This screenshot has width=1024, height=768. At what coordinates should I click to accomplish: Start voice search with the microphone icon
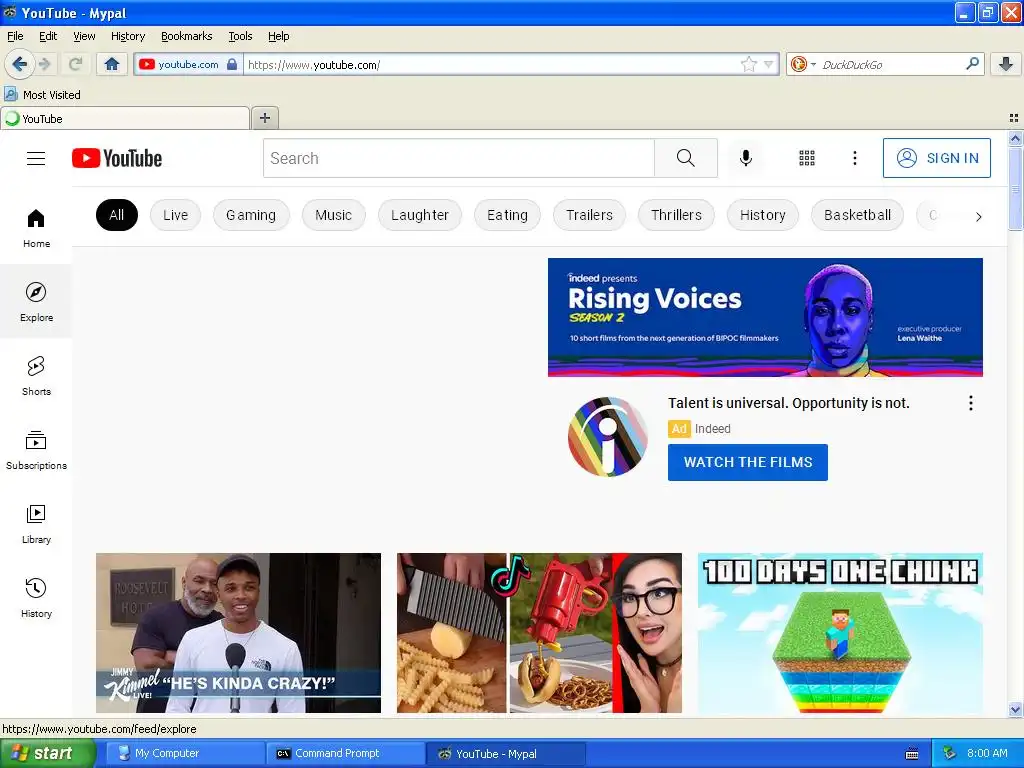746,158
